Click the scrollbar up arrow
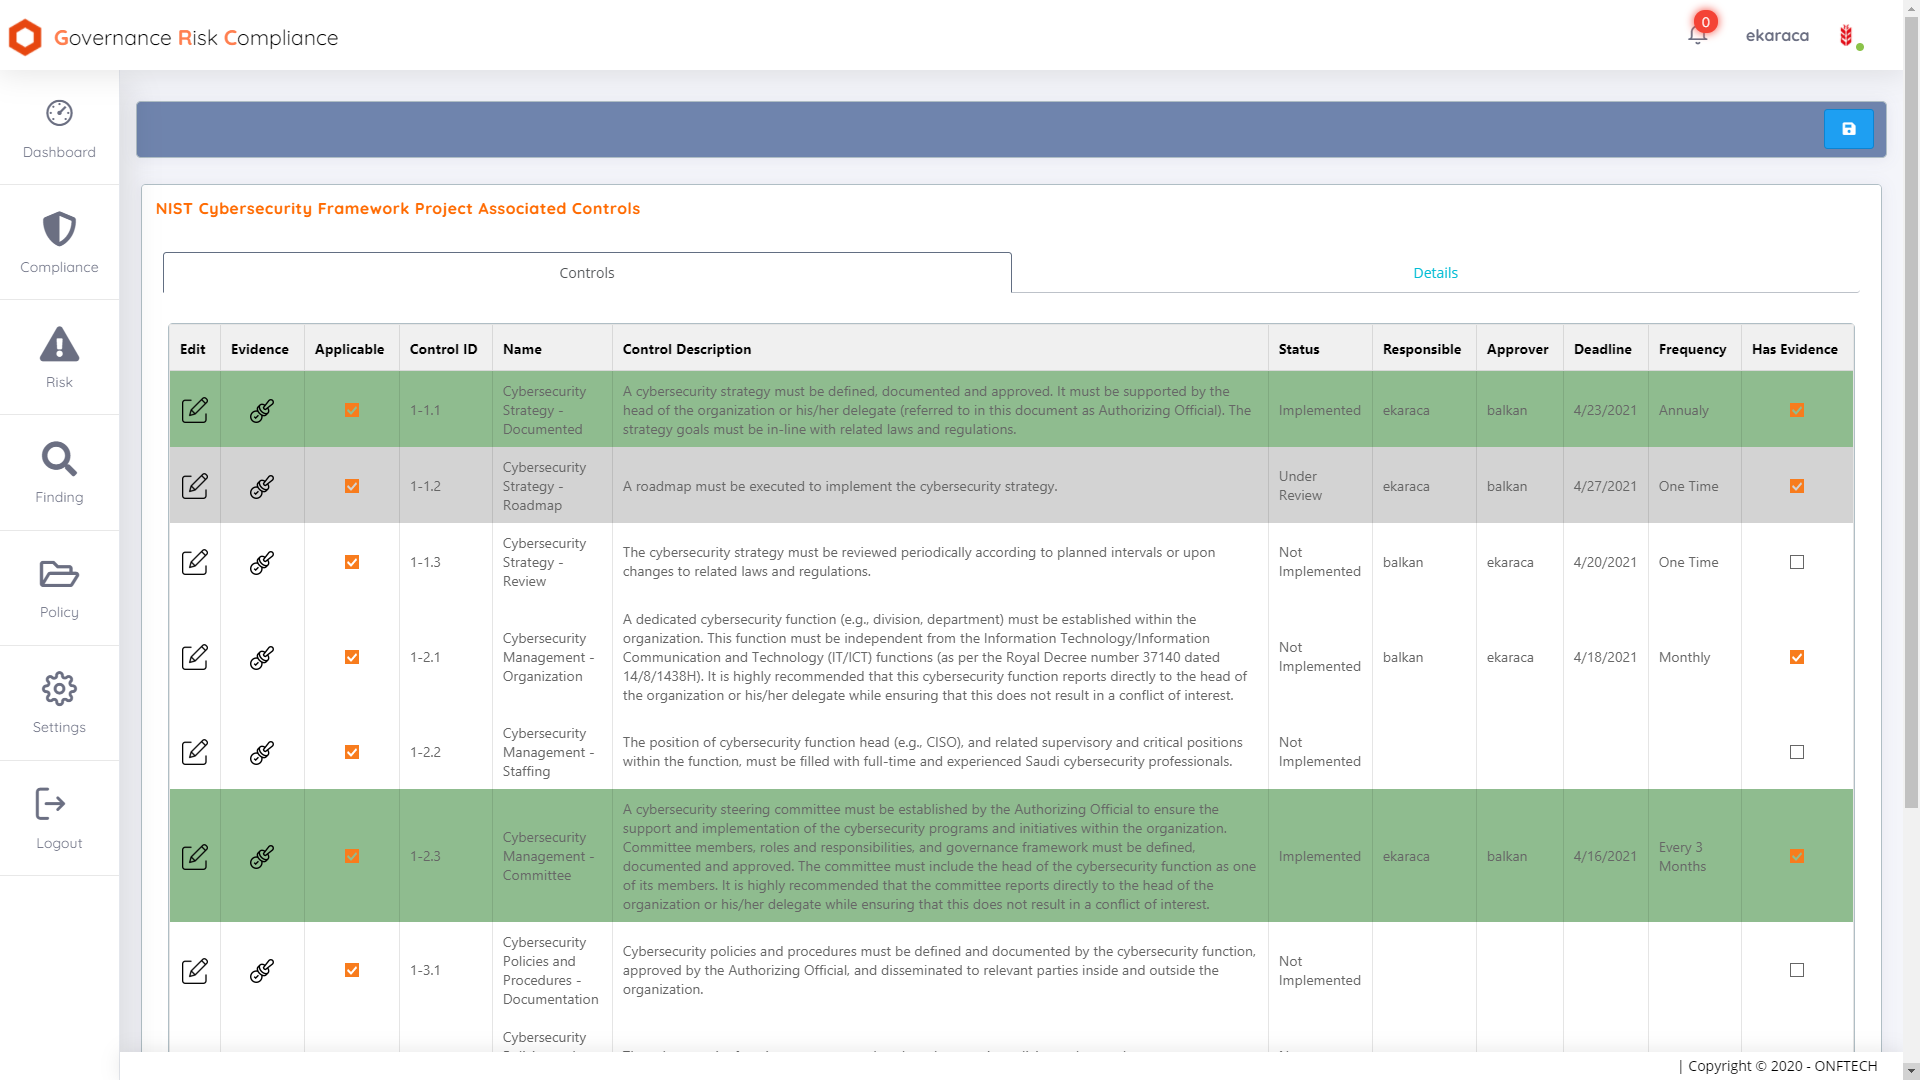1920x1080 pixels. point(1911,8)
